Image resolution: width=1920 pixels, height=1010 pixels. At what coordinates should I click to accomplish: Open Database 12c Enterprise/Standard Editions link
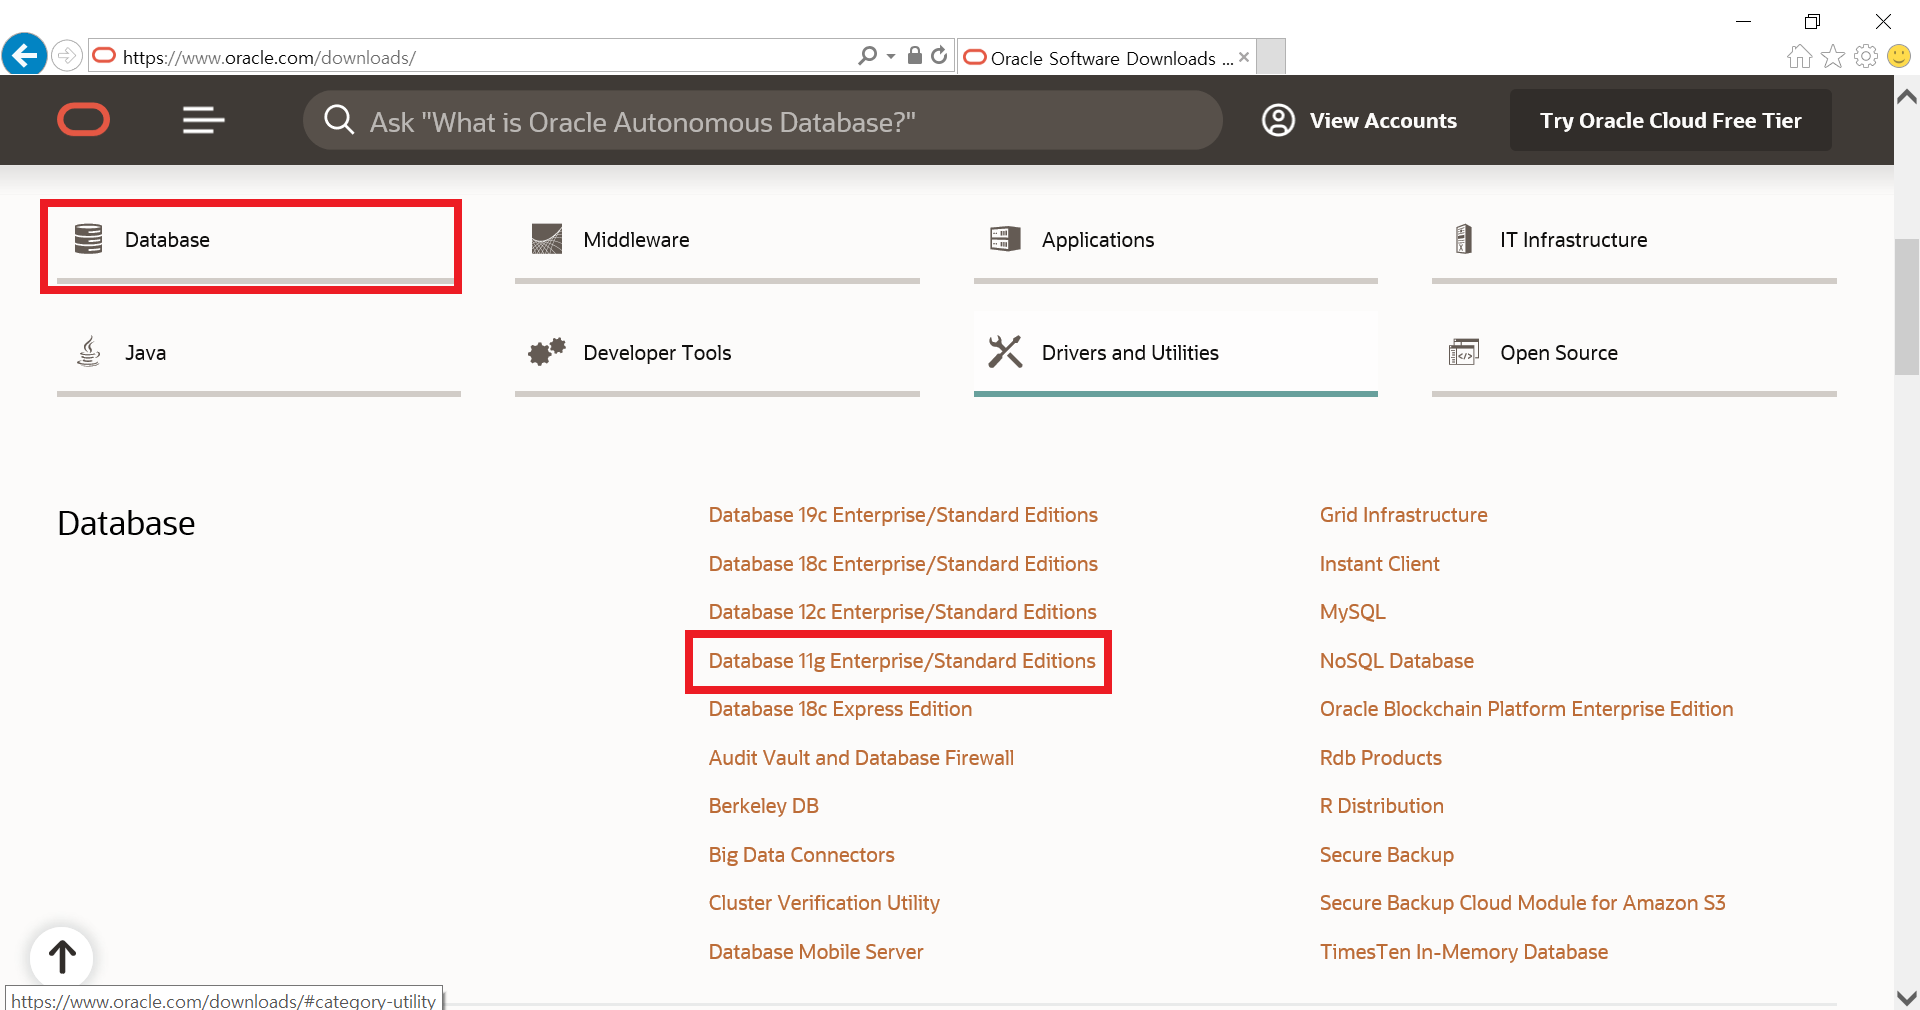click(x=902, y=612)
